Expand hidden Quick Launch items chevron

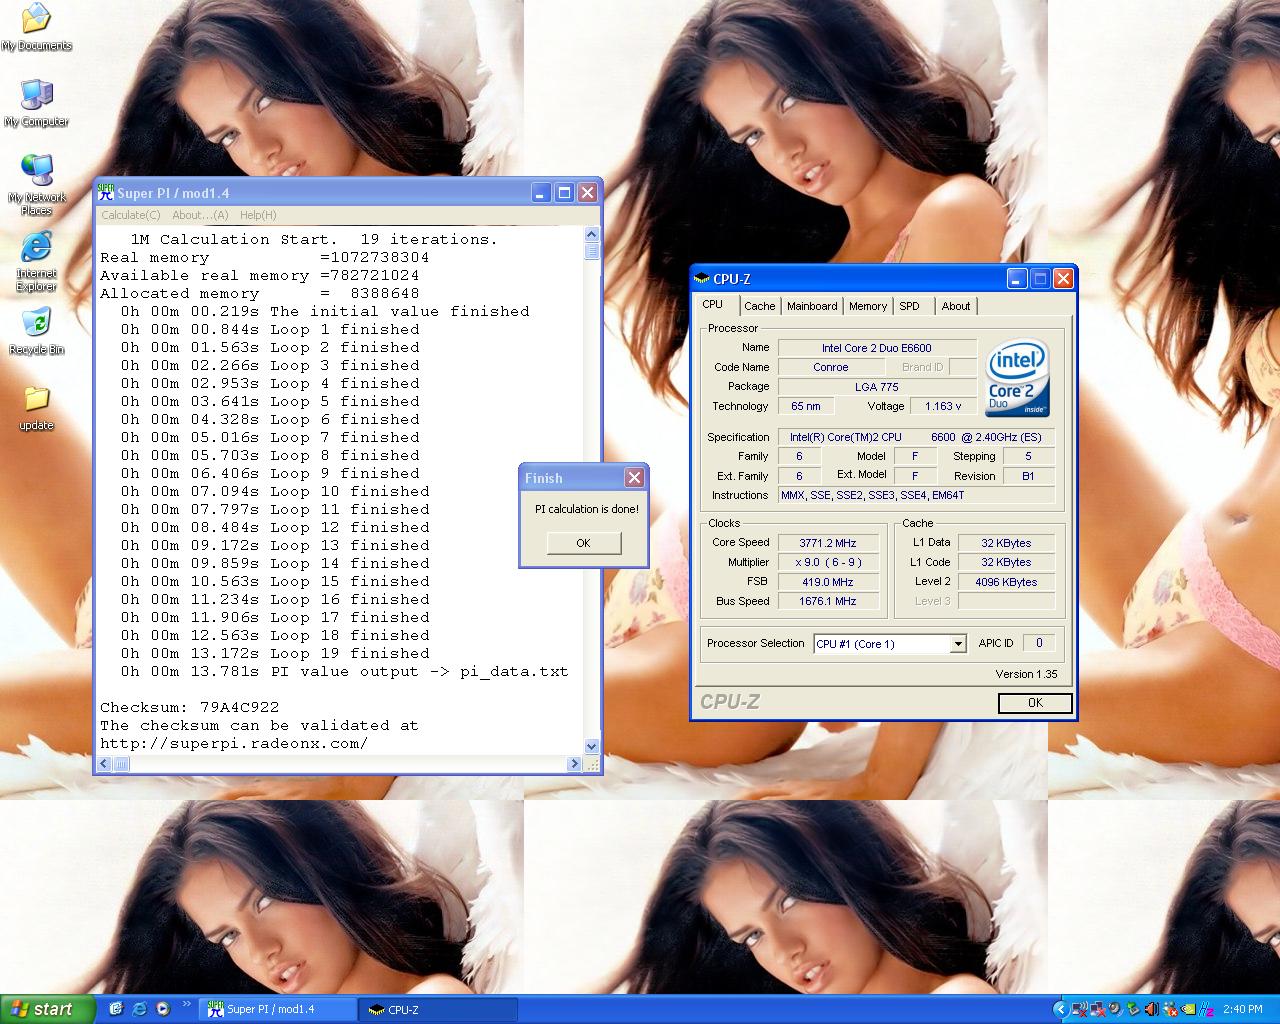click(x=186, y=1005)
